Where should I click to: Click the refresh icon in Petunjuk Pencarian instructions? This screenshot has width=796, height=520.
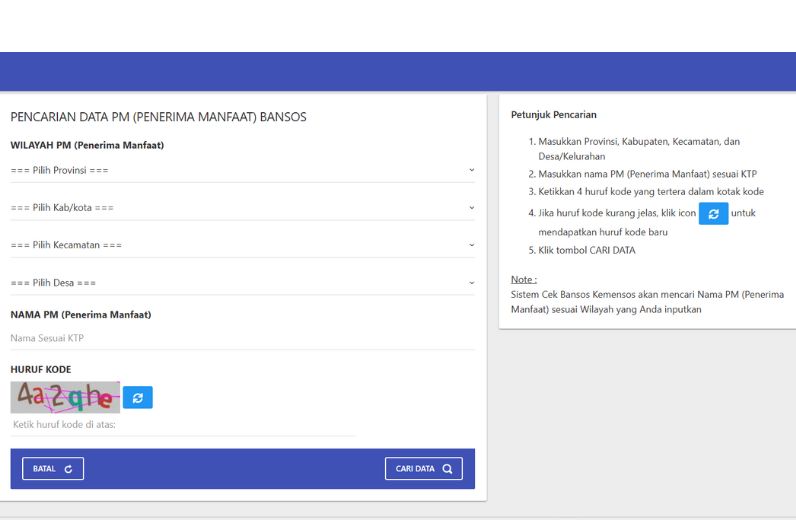[x=713, y=214]
